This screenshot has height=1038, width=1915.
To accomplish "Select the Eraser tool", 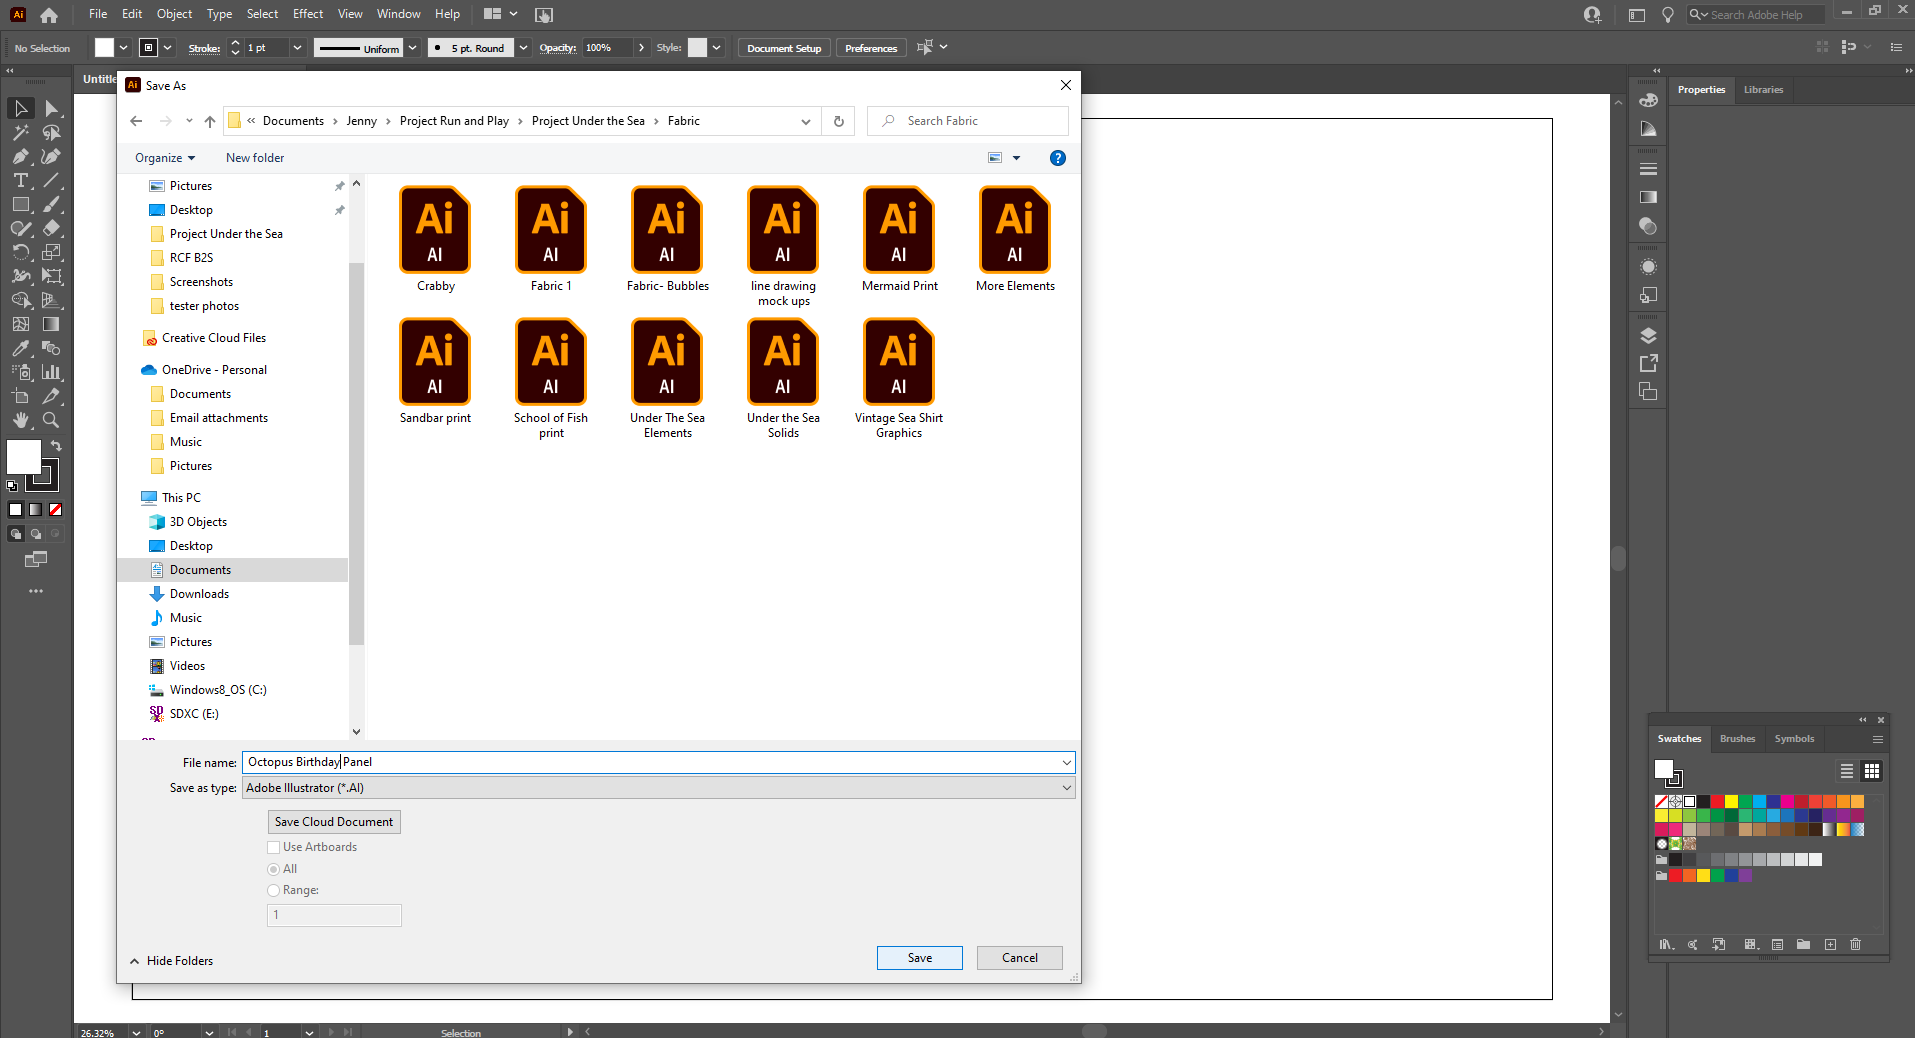I will [x=52, y=228].
